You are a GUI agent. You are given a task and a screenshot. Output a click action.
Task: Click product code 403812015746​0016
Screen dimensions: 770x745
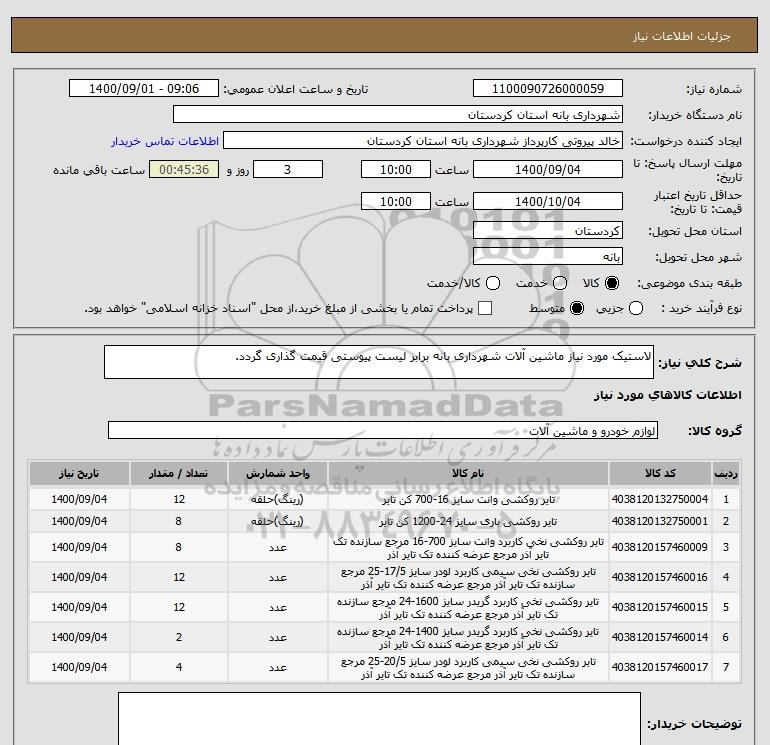(x=660, y=577)
